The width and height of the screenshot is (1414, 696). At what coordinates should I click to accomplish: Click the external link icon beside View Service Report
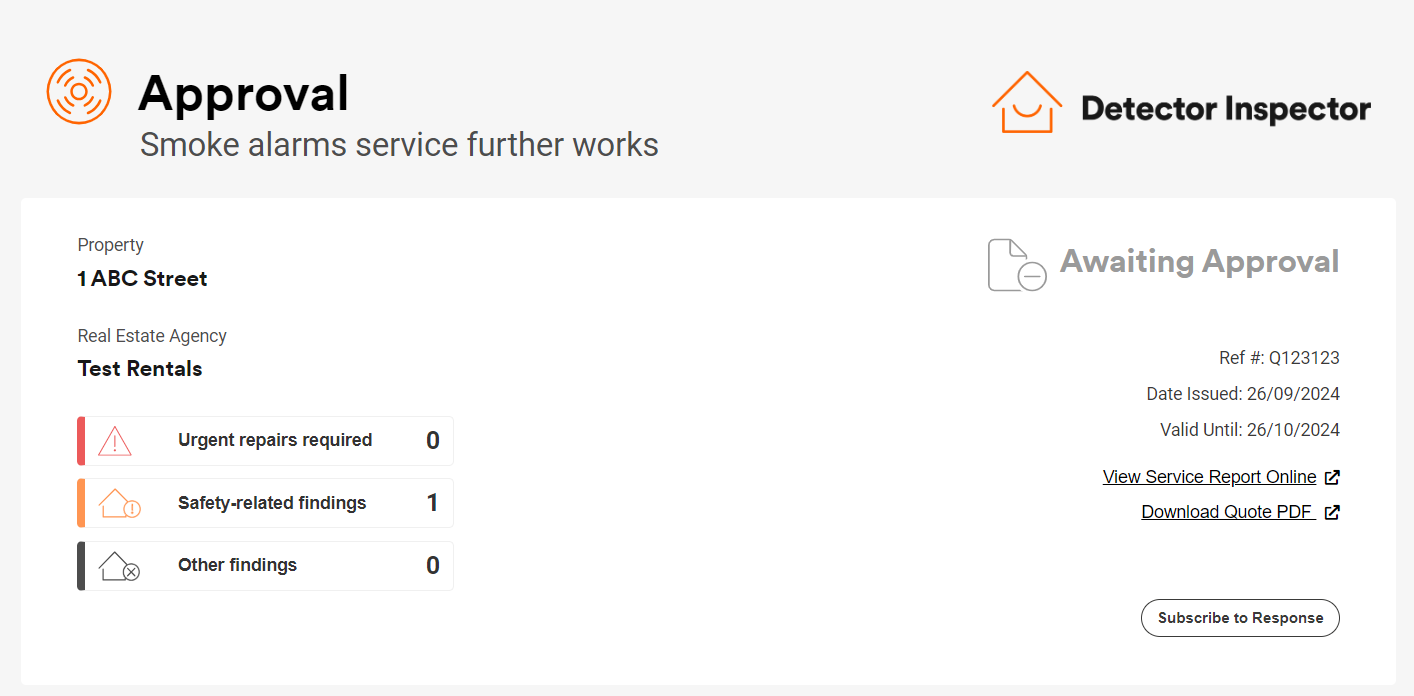coord(1333,477)
